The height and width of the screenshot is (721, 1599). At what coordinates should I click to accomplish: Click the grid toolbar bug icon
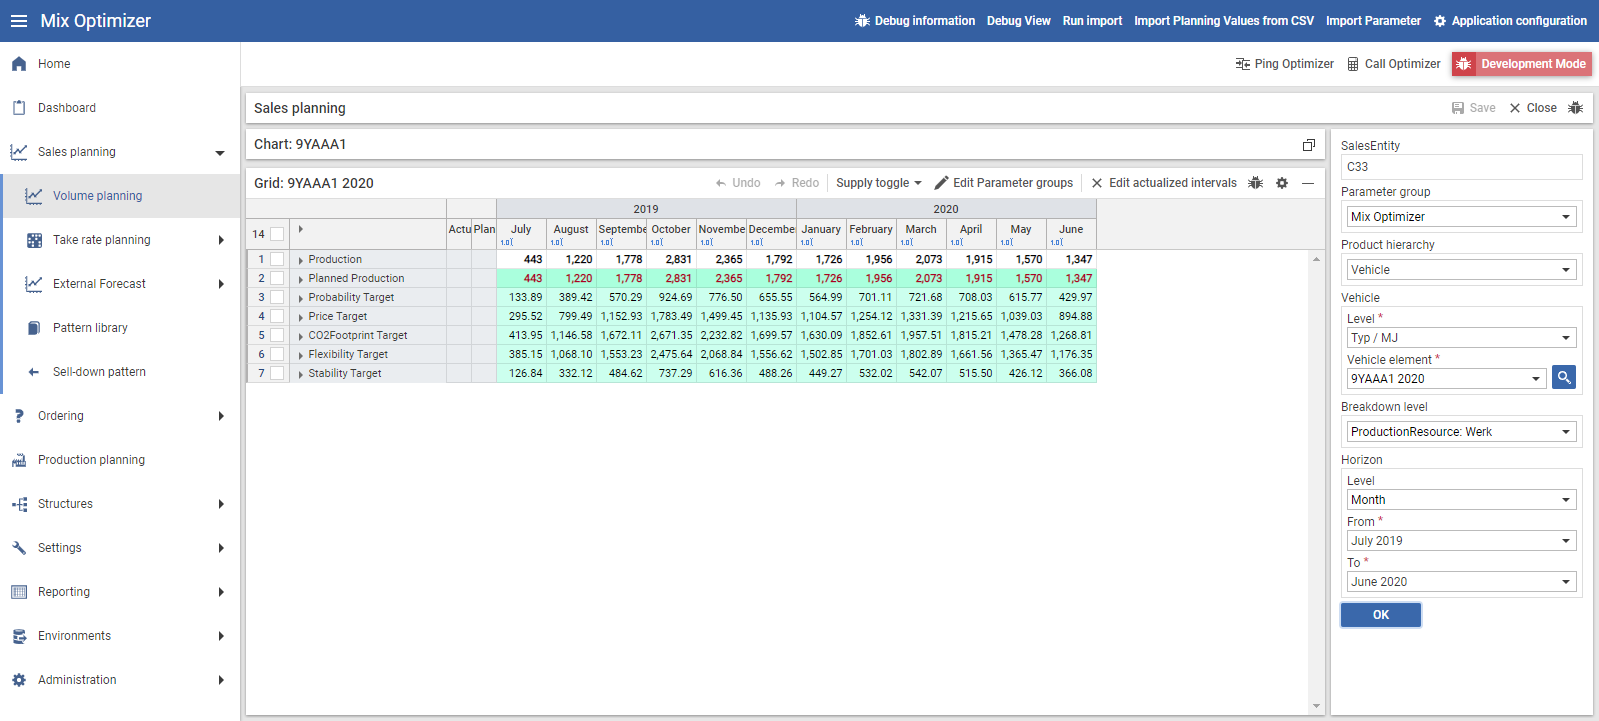pos(1256,183)
